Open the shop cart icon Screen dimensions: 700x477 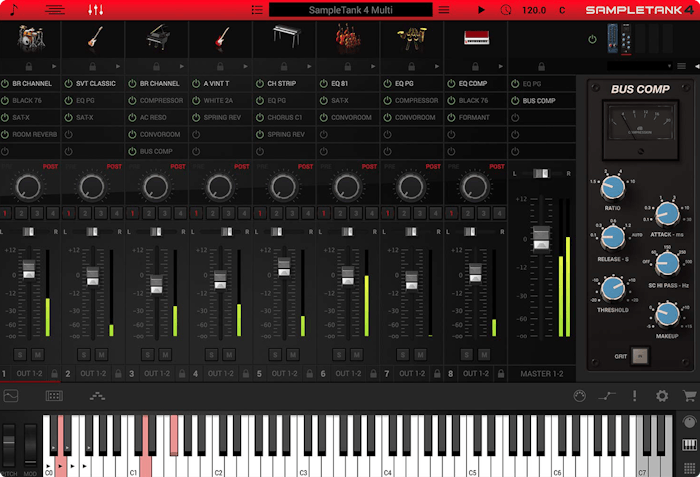[690, 396]
